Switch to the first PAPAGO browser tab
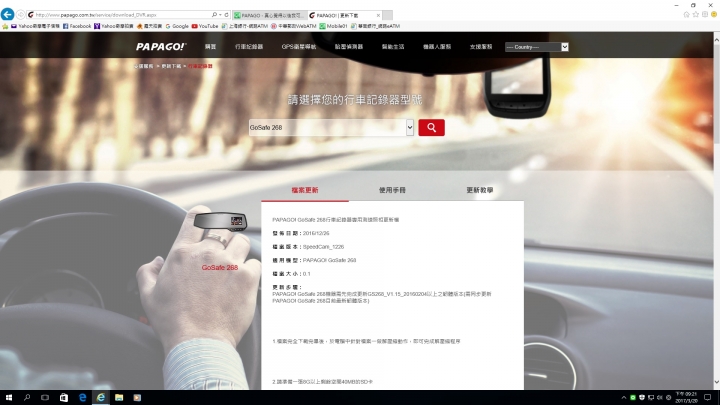 tap(270, 15)
